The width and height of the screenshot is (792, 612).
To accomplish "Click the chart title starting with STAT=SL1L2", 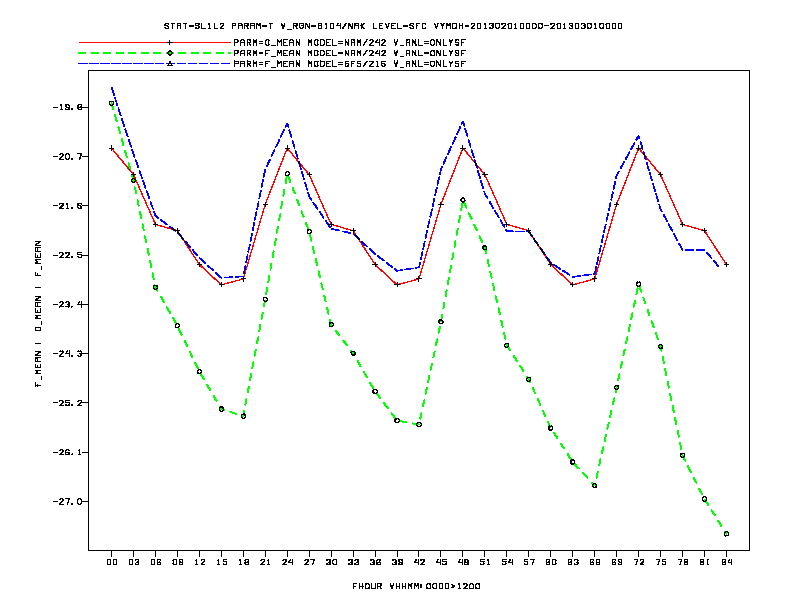I will 393,26.
